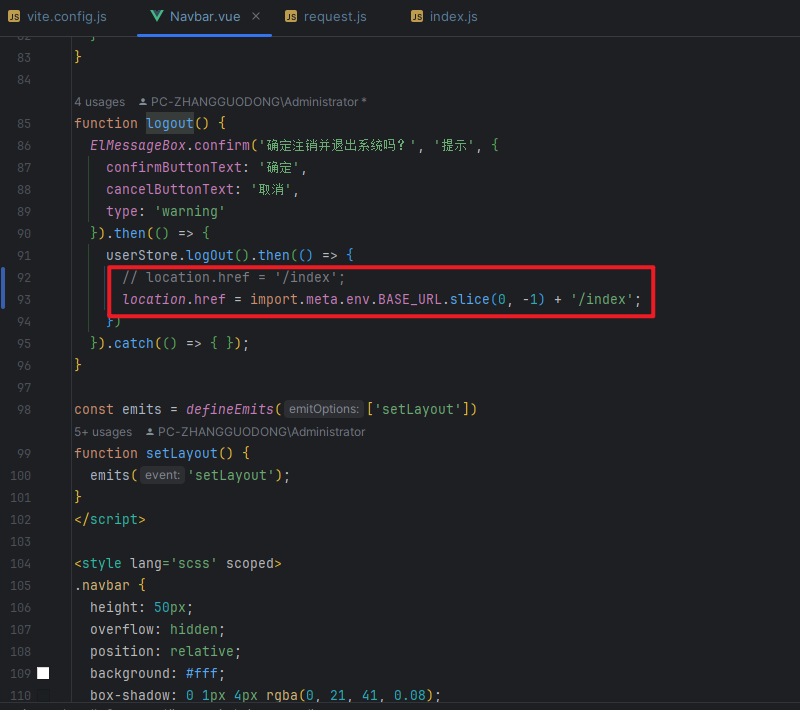800x710 pixels.
Task: Click the white color swatch beside line 109
Action: [43, 673]
